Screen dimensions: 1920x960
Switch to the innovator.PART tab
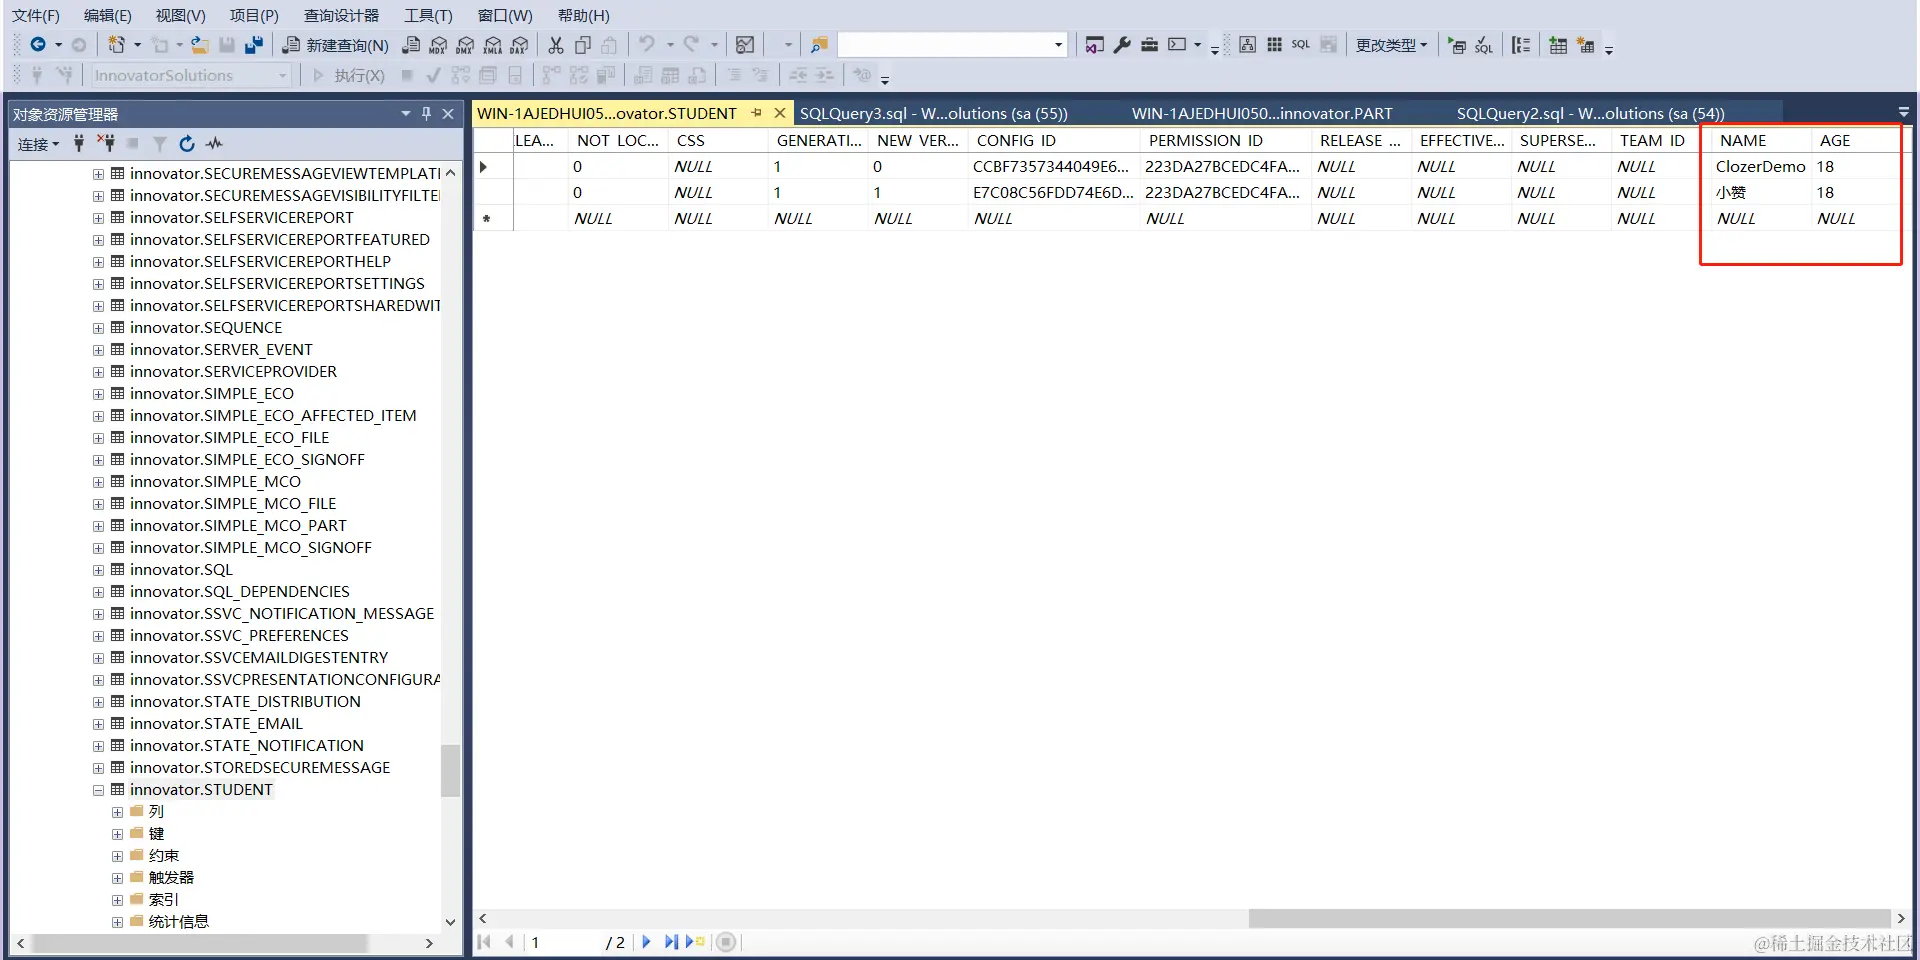coord(1262,113)
